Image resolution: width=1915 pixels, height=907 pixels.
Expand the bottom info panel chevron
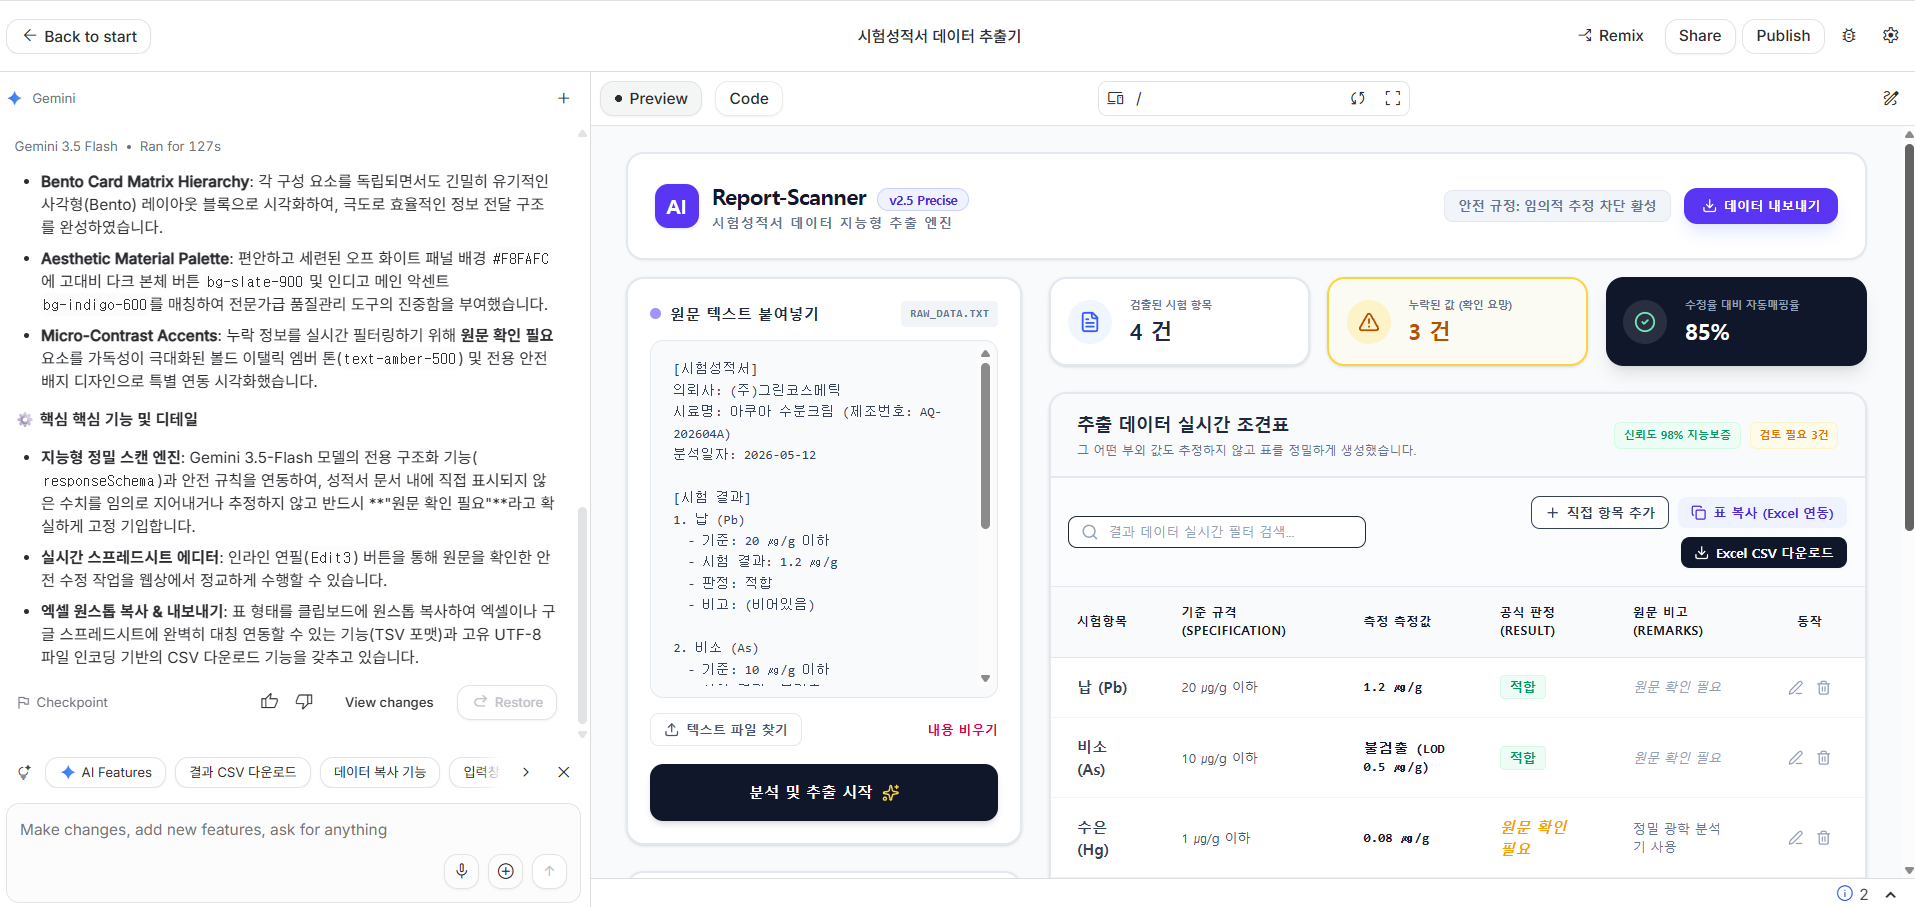click(x=1891, y=894)
